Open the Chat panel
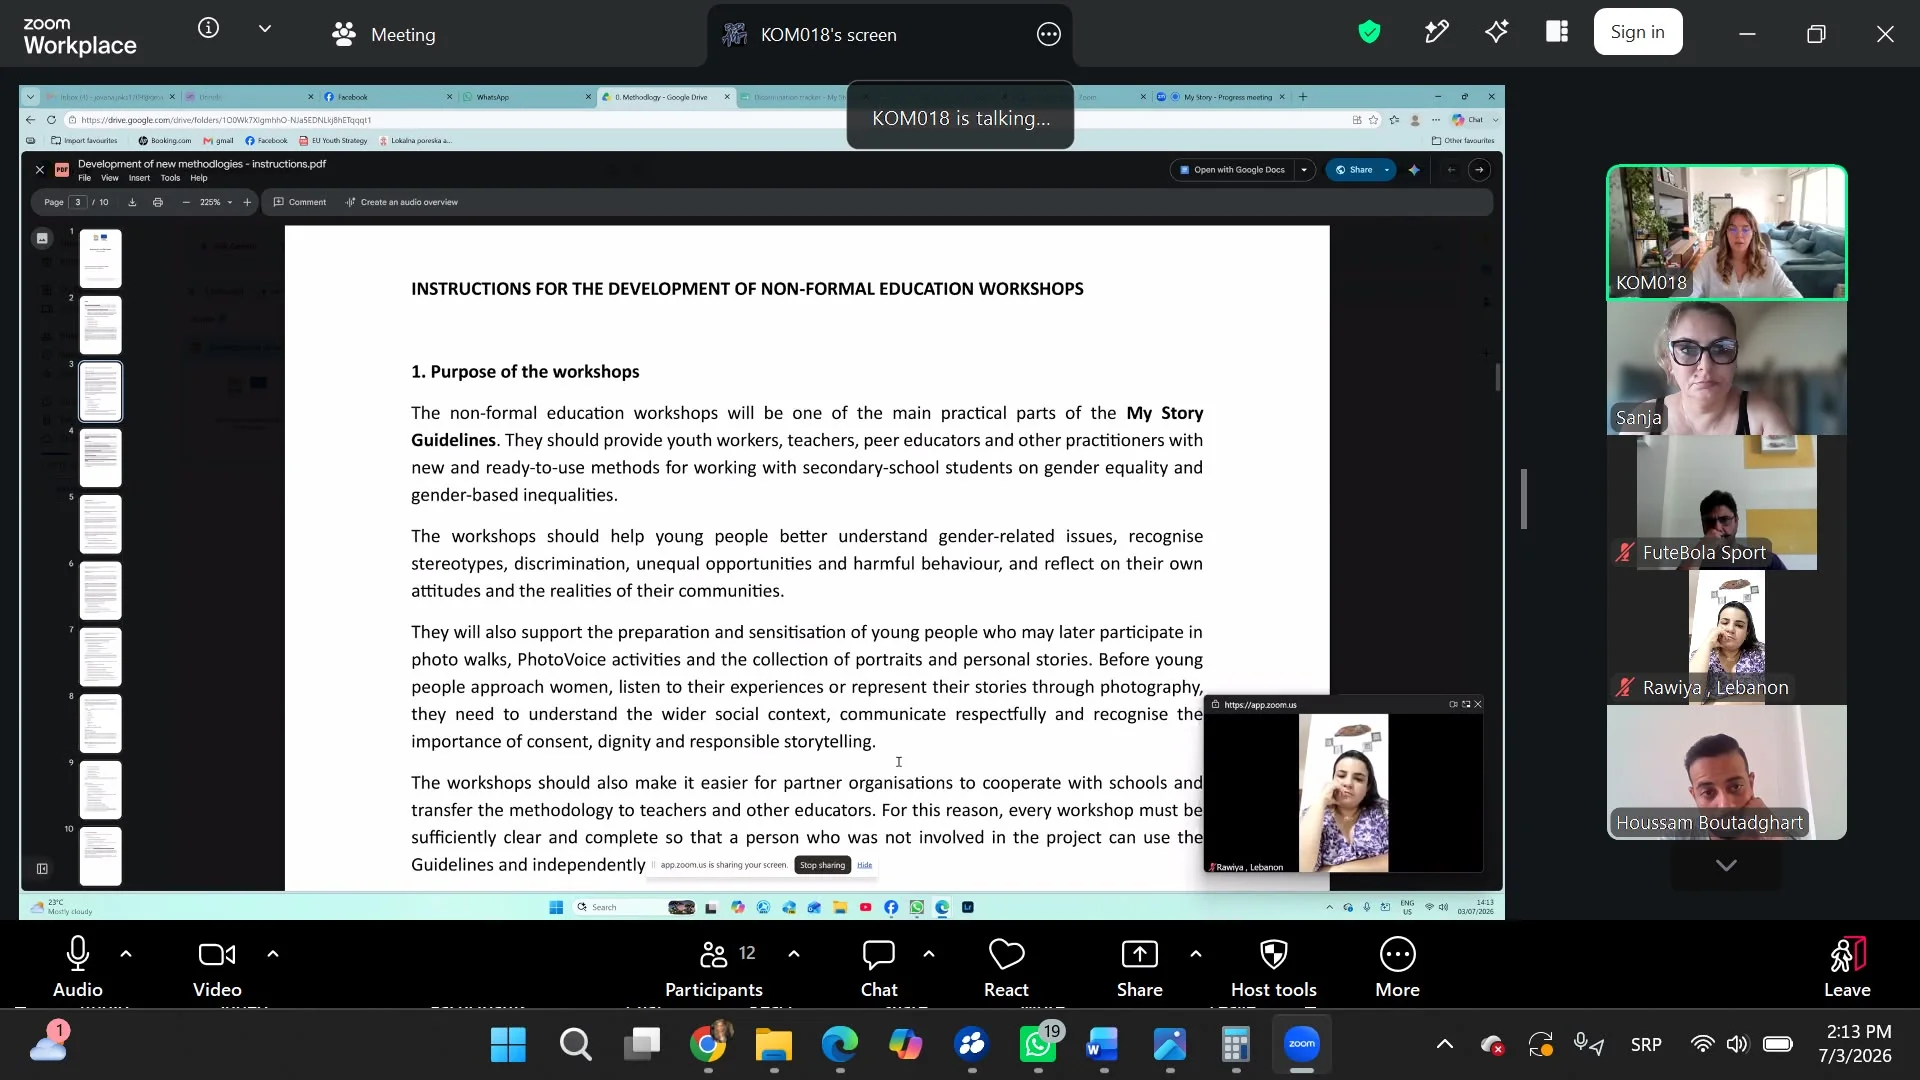Image resolution: width=1920 pixels, height=1080 pixels. (x=879, y=966)
